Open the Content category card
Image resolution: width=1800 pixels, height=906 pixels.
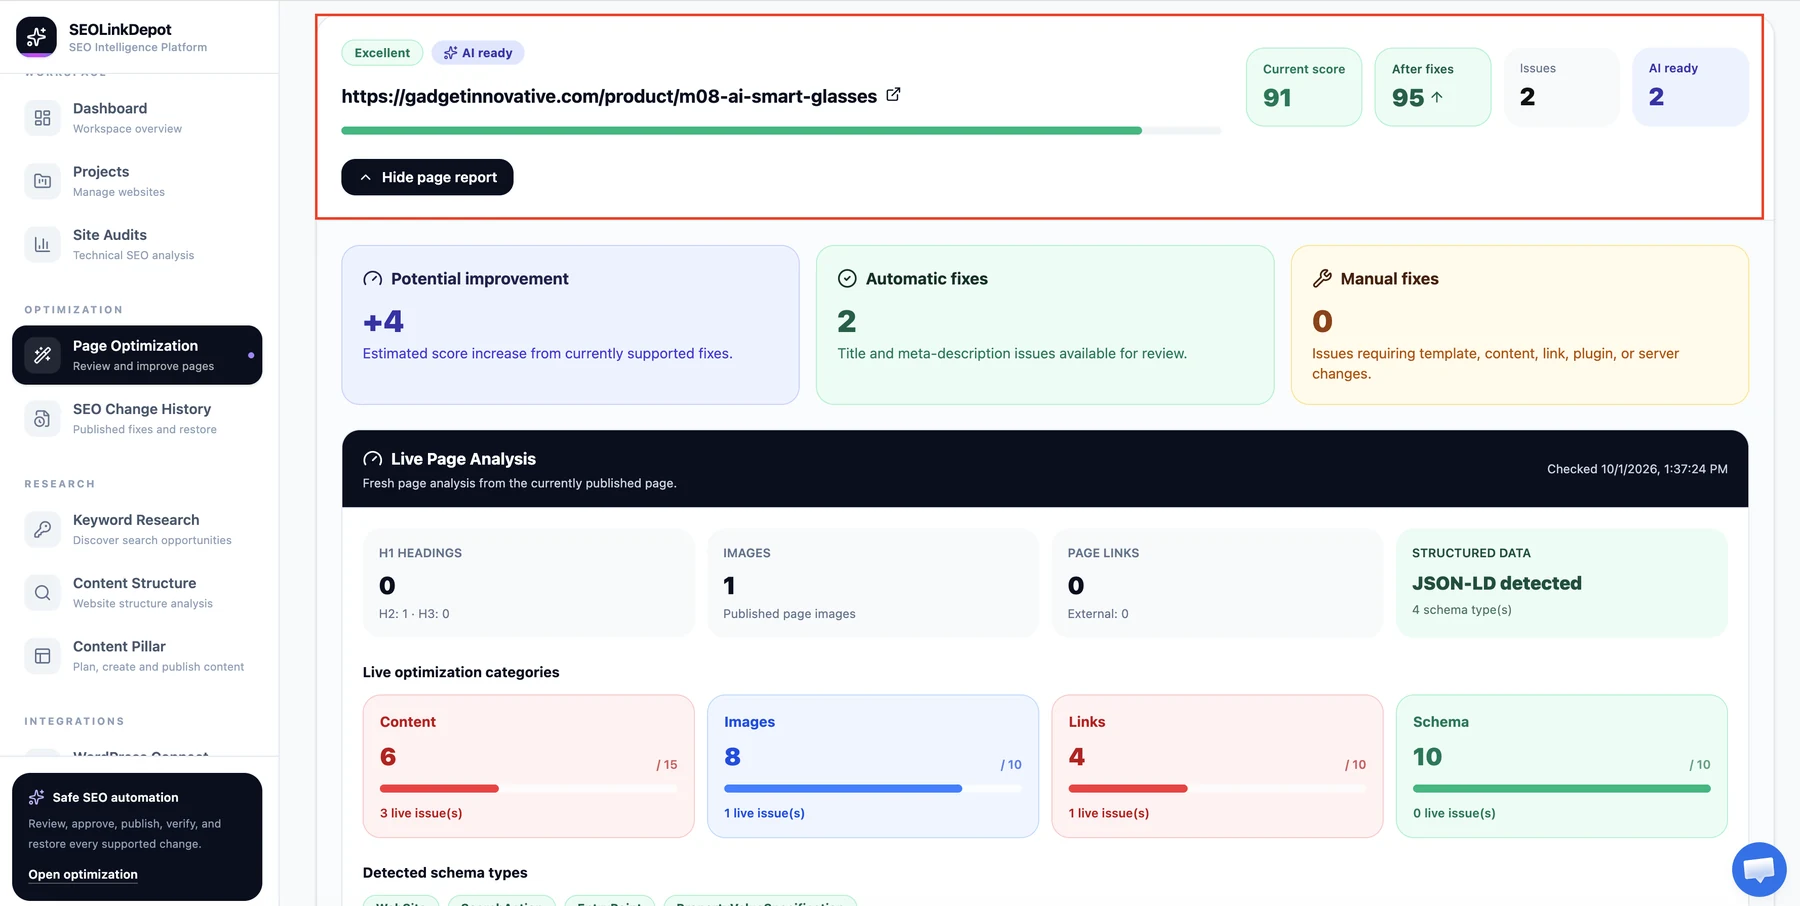tap(528, 766)
